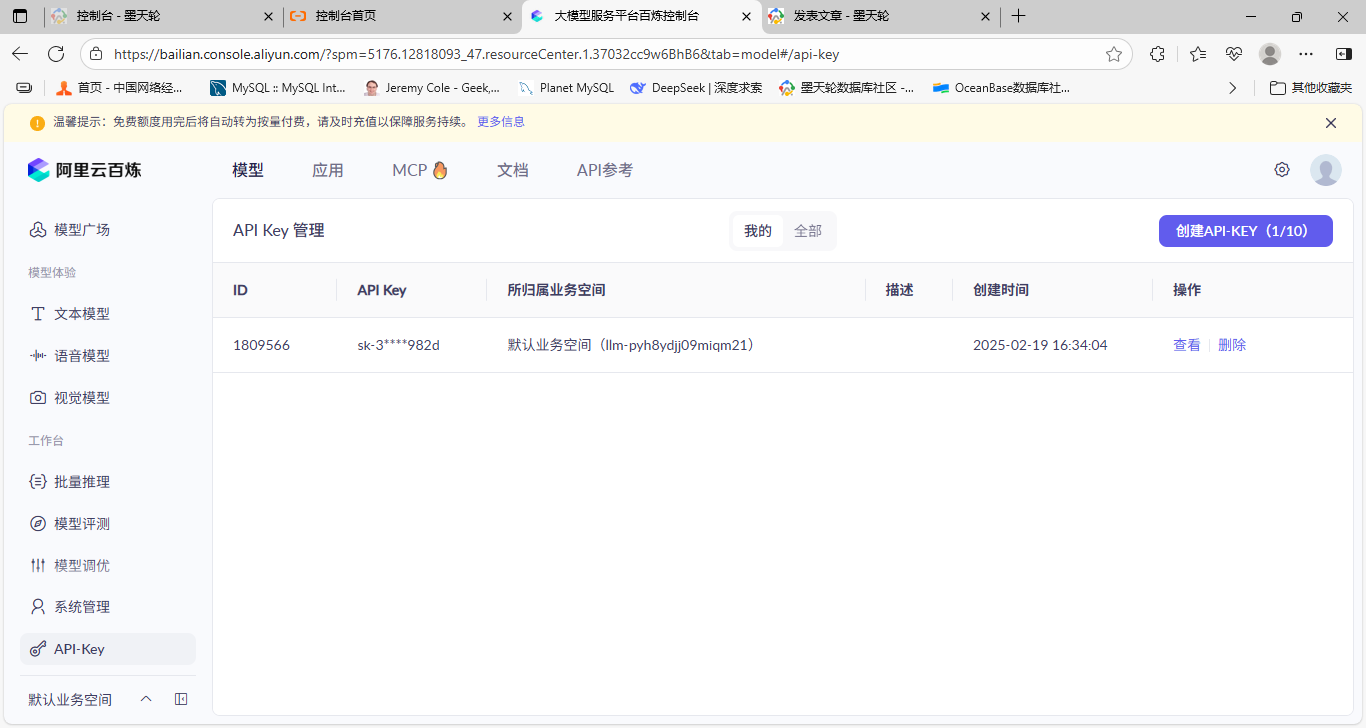Click the browser back arrow
The image size is (1366, 728).
tap(20, 54)
